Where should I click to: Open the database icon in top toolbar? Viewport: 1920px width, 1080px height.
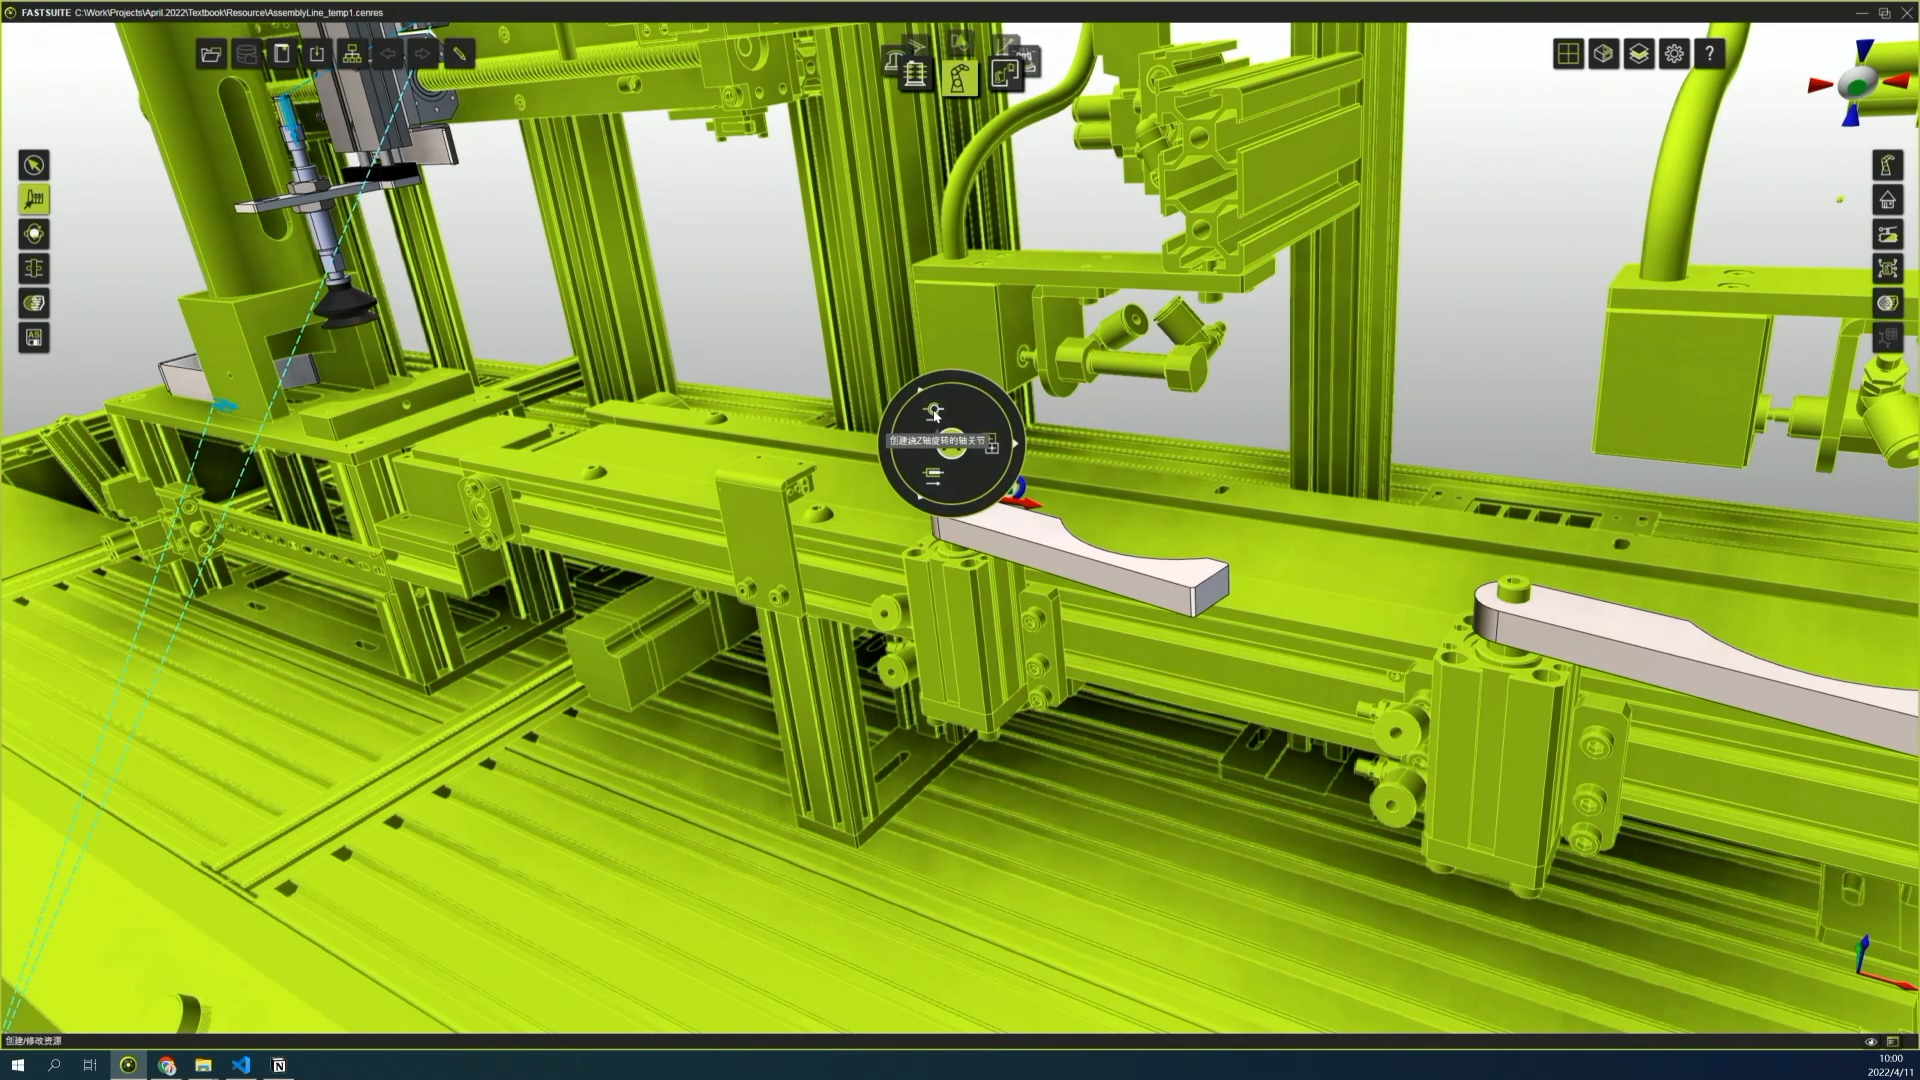tap(246, 54)
